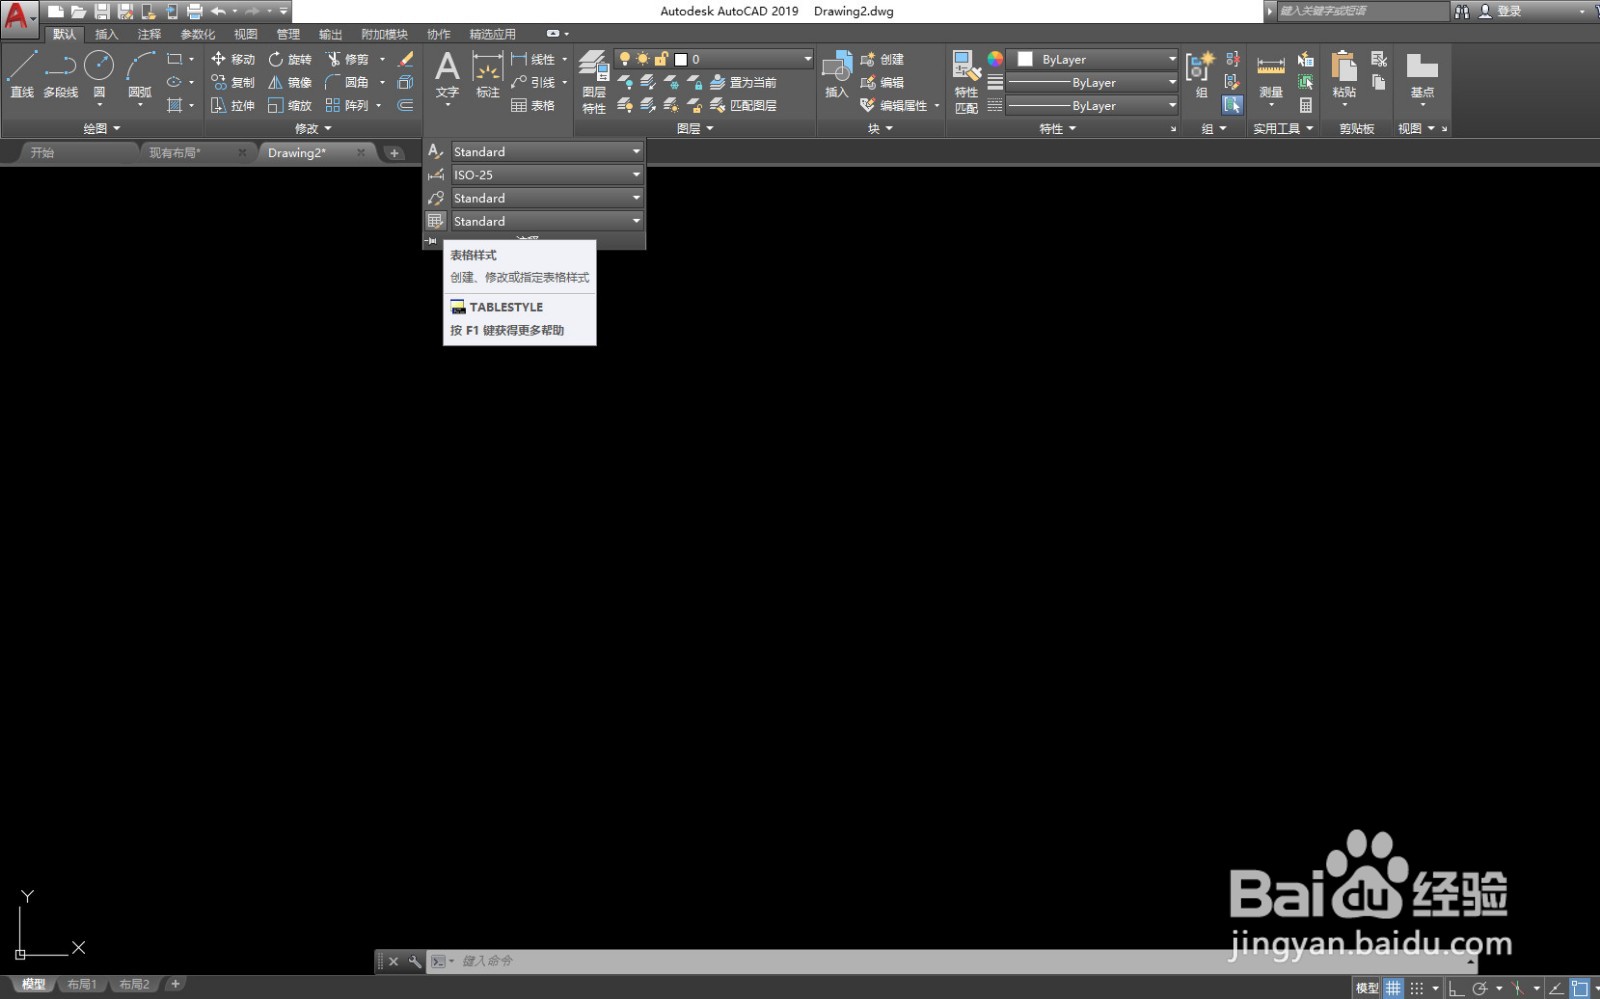
Task: Select the Line (直线) tool
Action: tap(22, 74)
